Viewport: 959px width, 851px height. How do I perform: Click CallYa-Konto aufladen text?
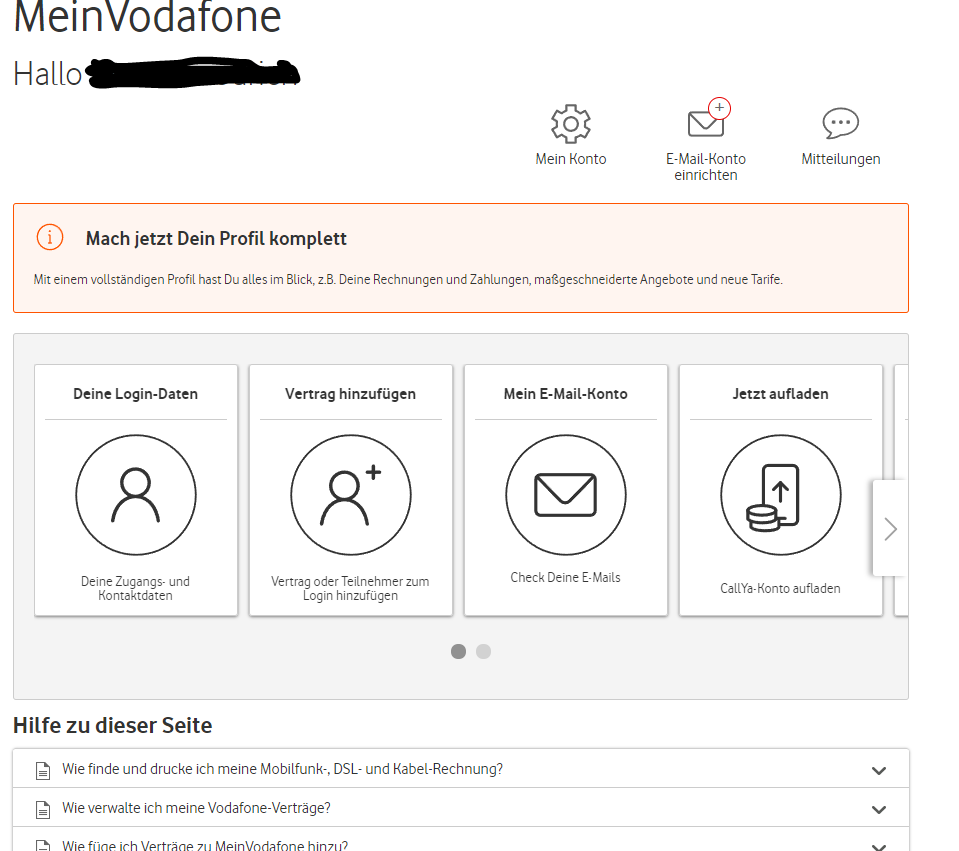[780, 589]
